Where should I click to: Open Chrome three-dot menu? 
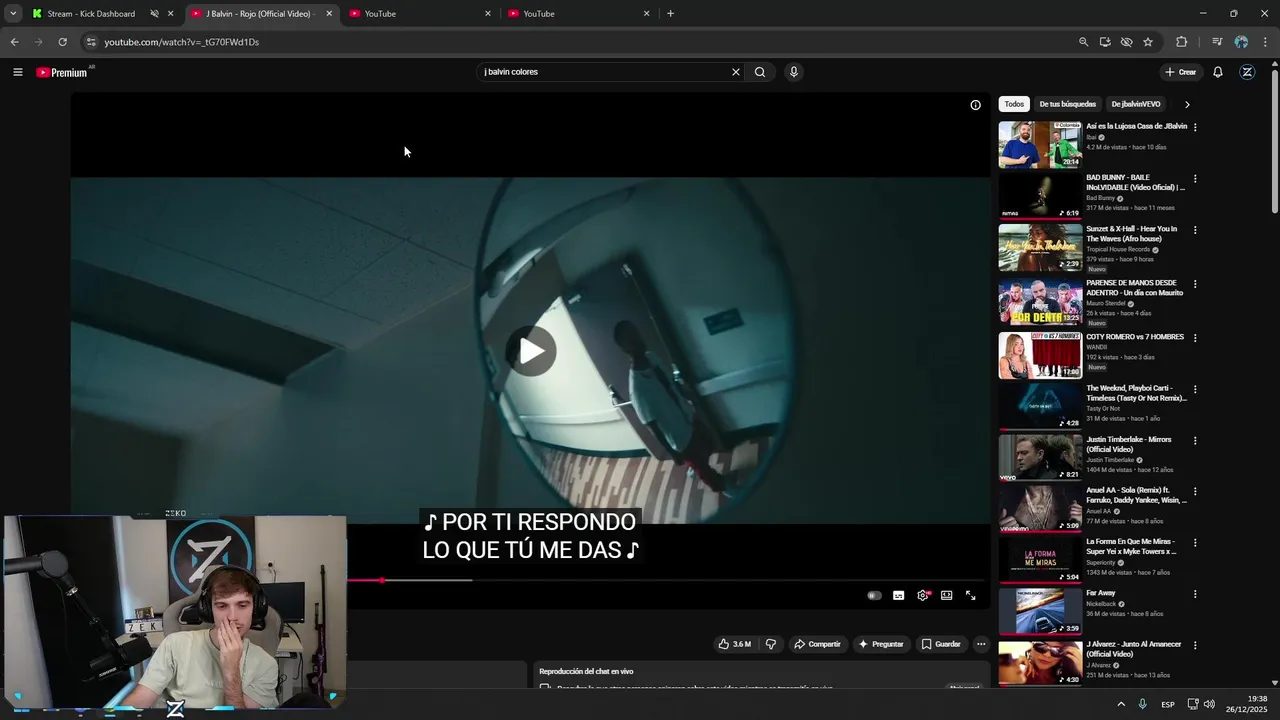[x=1266, y=42]
